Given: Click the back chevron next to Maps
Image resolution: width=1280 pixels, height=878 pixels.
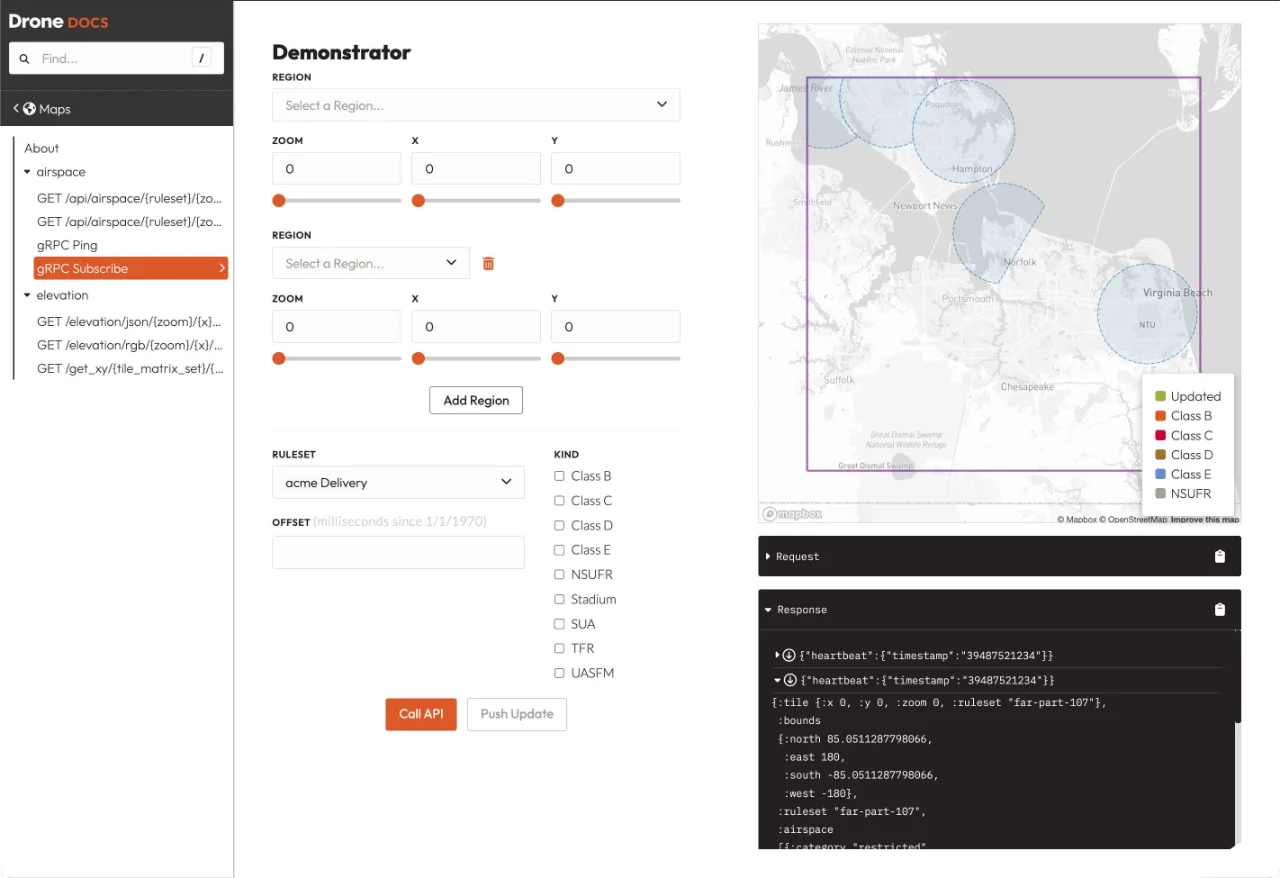Looking at the screenshot, I should click(x=16, y=109).
